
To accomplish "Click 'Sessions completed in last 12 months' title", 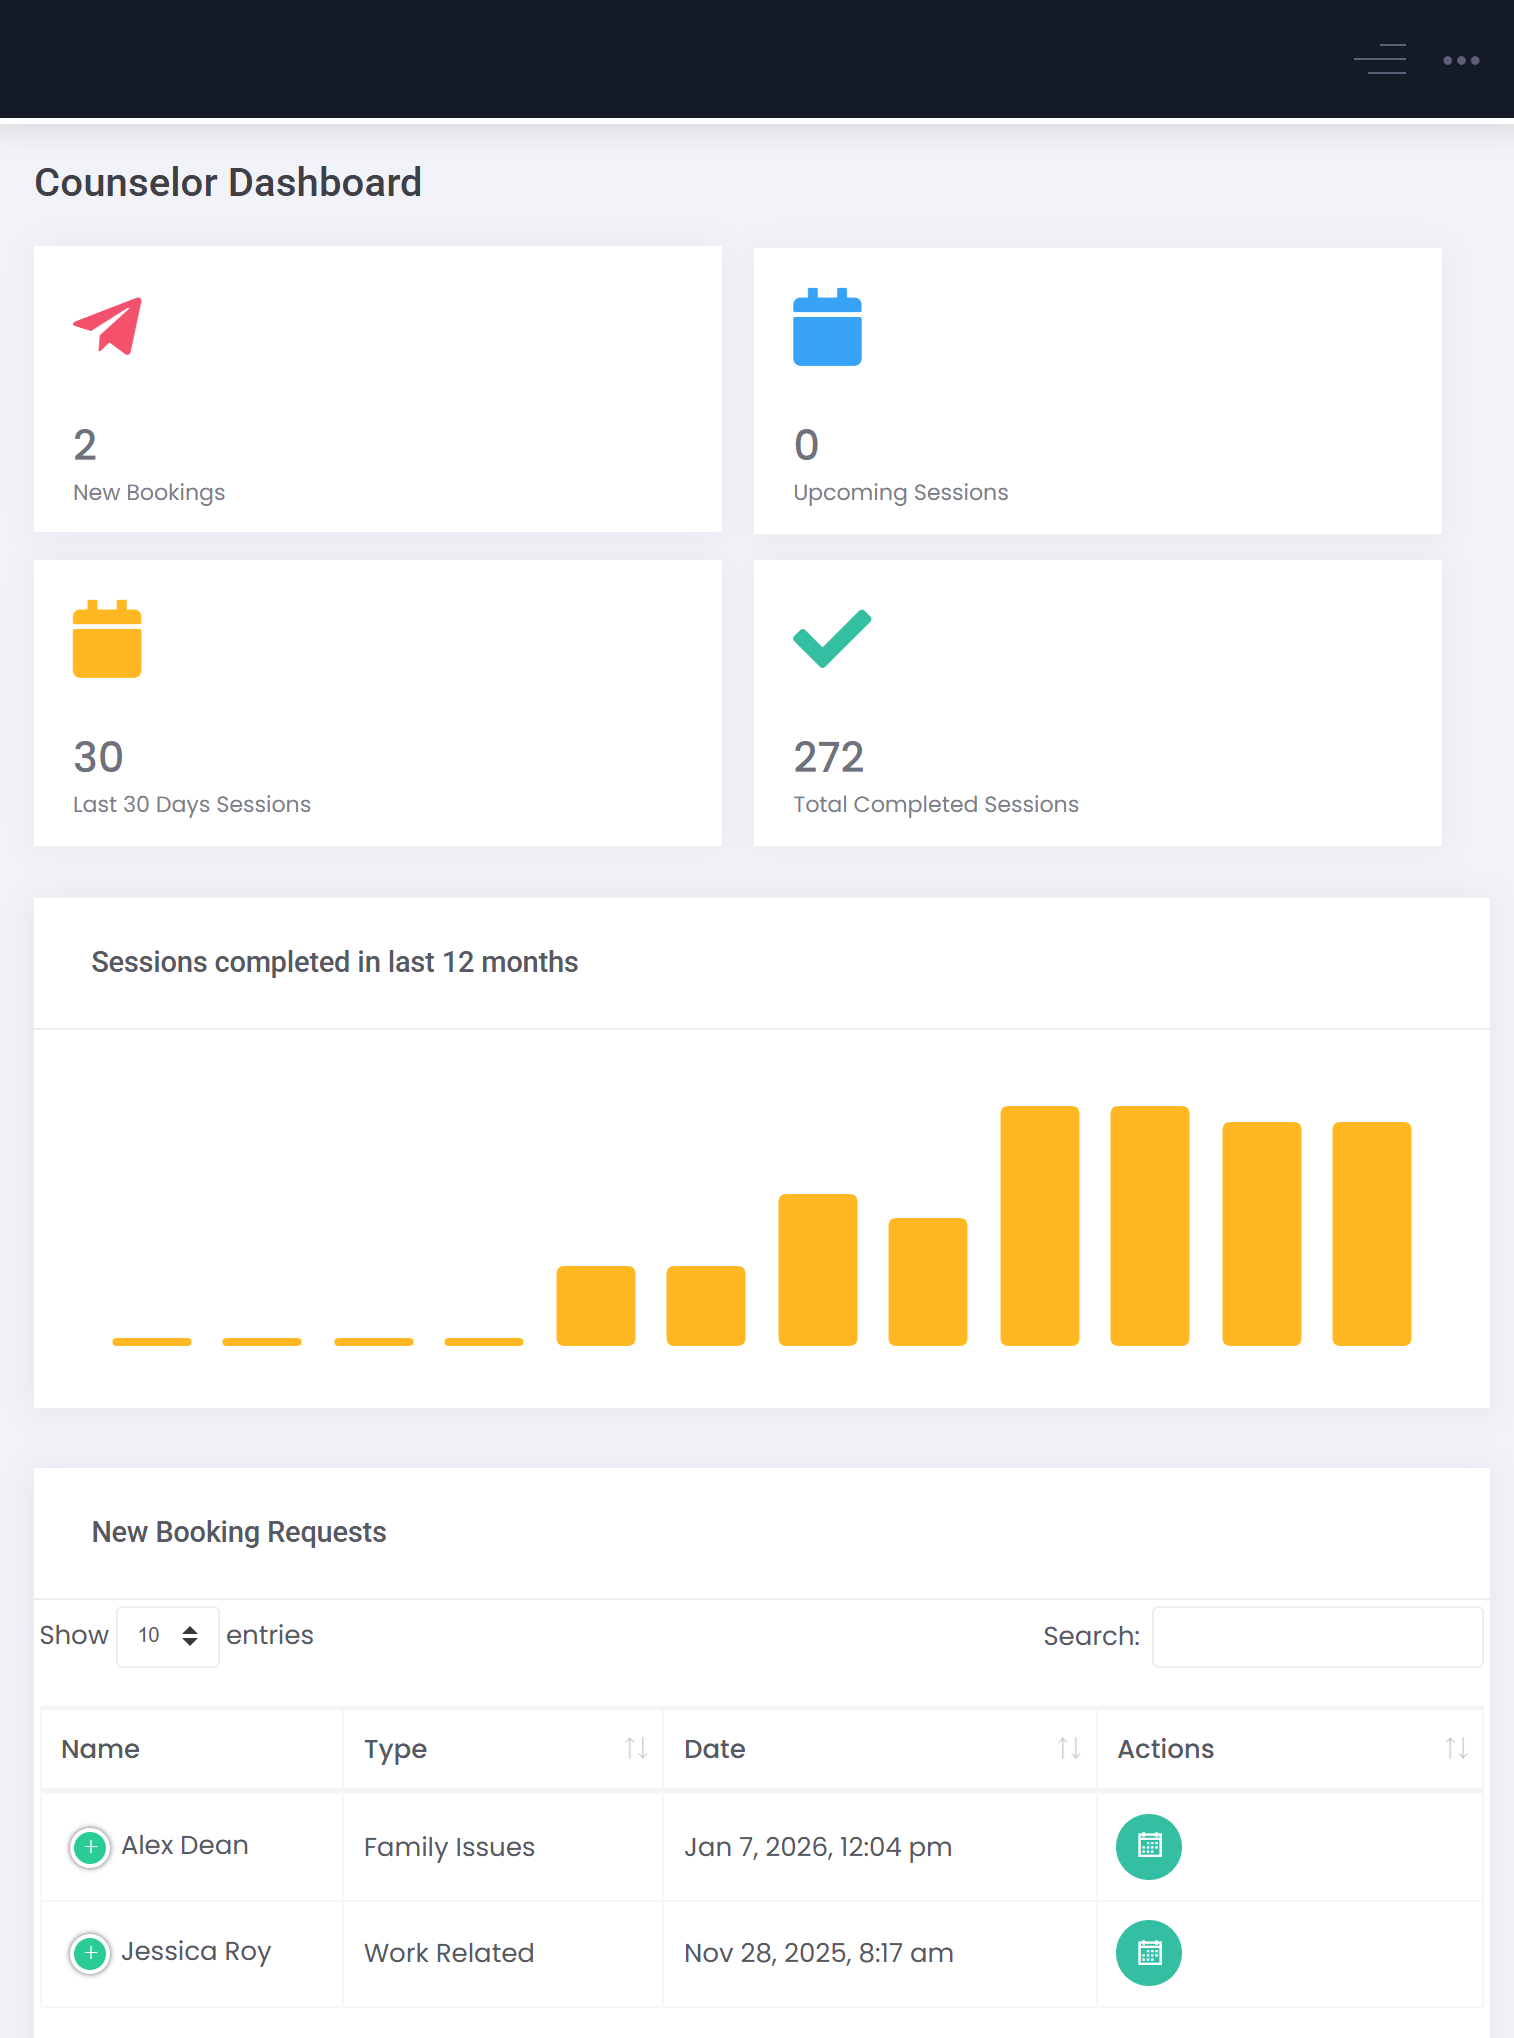I will pos(335,962).
